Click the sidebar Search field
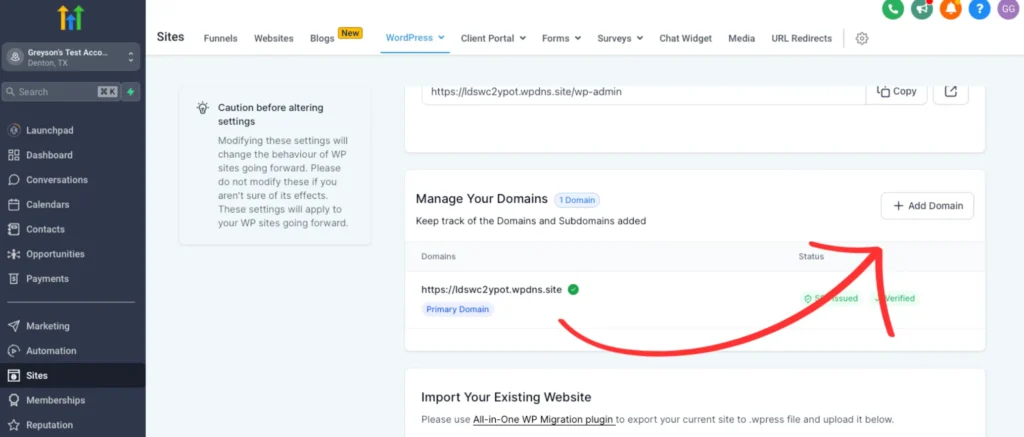Screen dimensions: 1024x437 tap(61, 92)
